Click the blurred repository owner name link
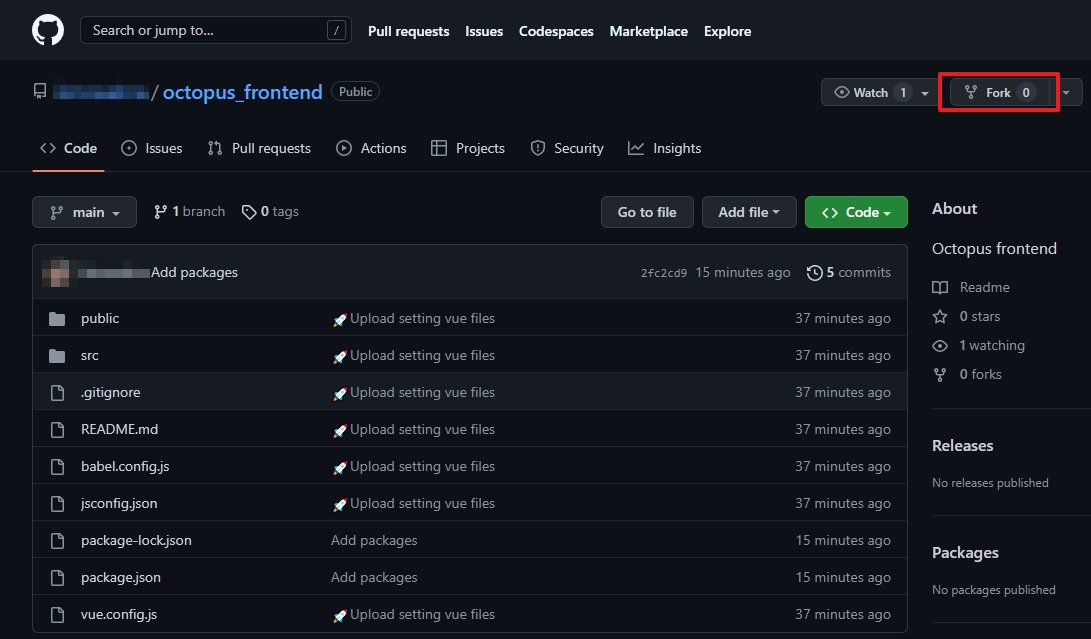The image size is (1091, 639). 101,92
